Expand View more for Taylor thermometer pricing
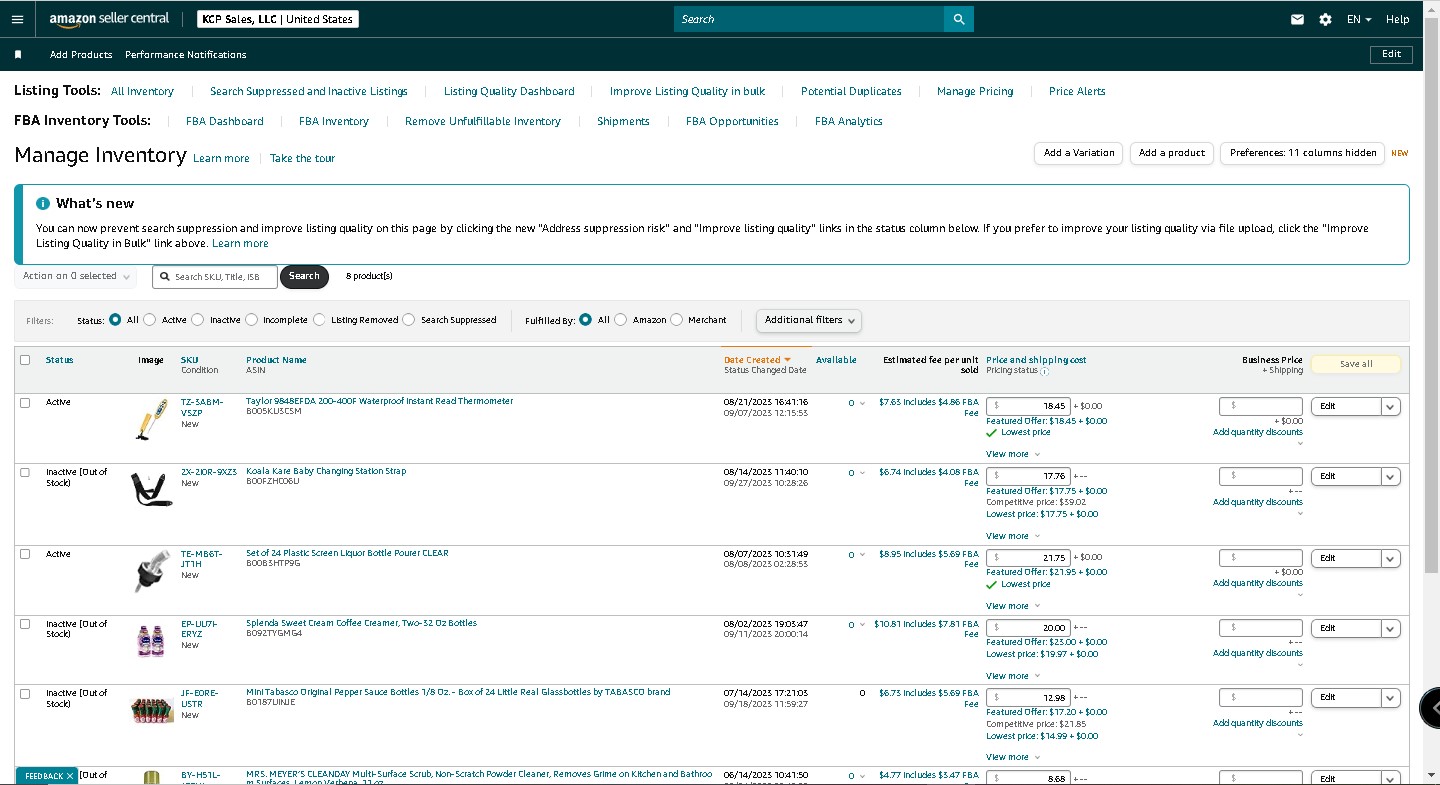The image size is (1440, 785). click(x=1013, y=454)
